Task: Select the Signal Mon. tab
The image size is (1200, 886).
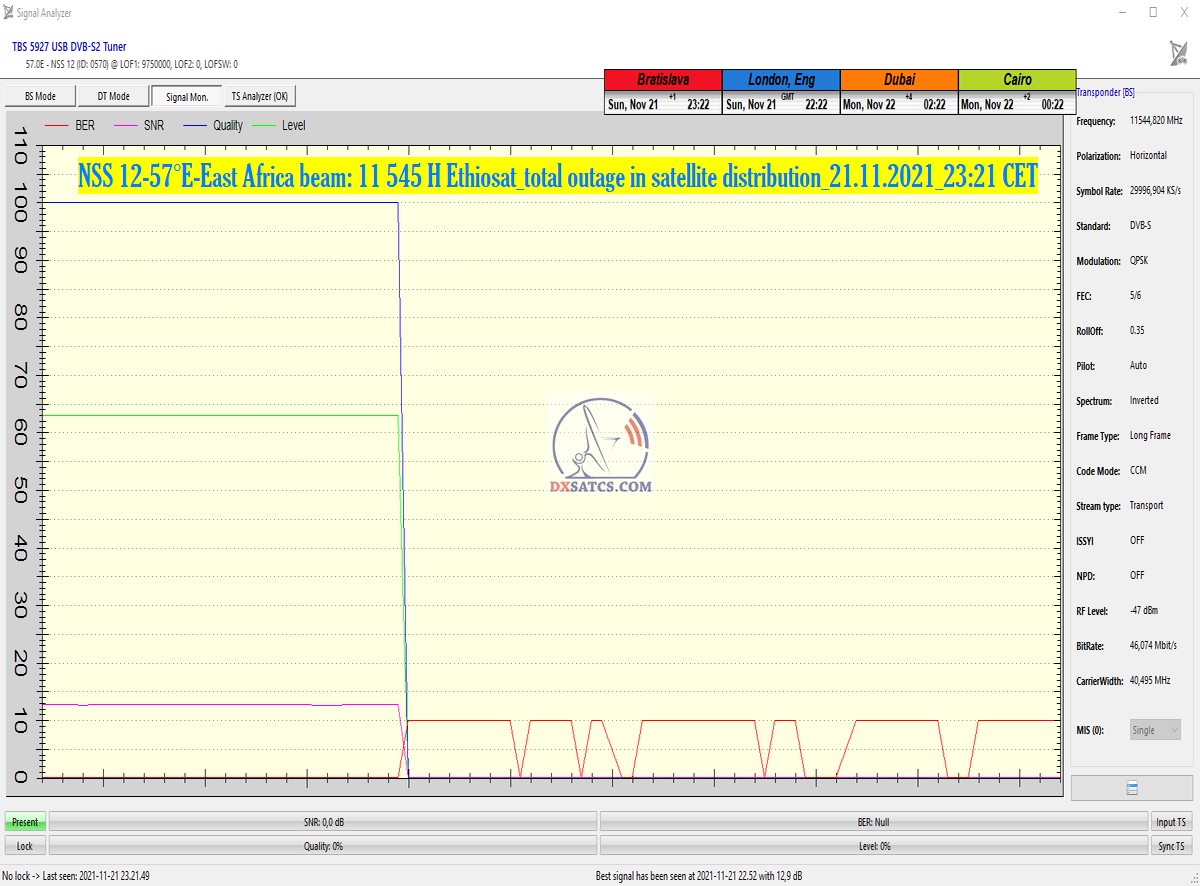Action: pos(187,97)
